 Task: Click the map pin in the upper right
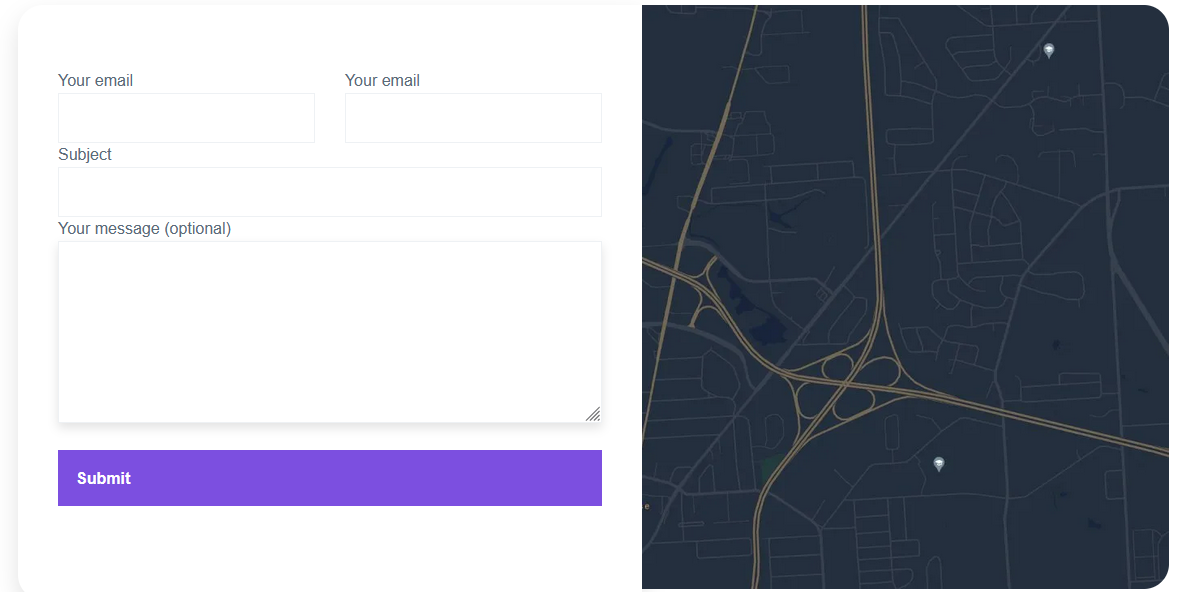click(1048, 50)
